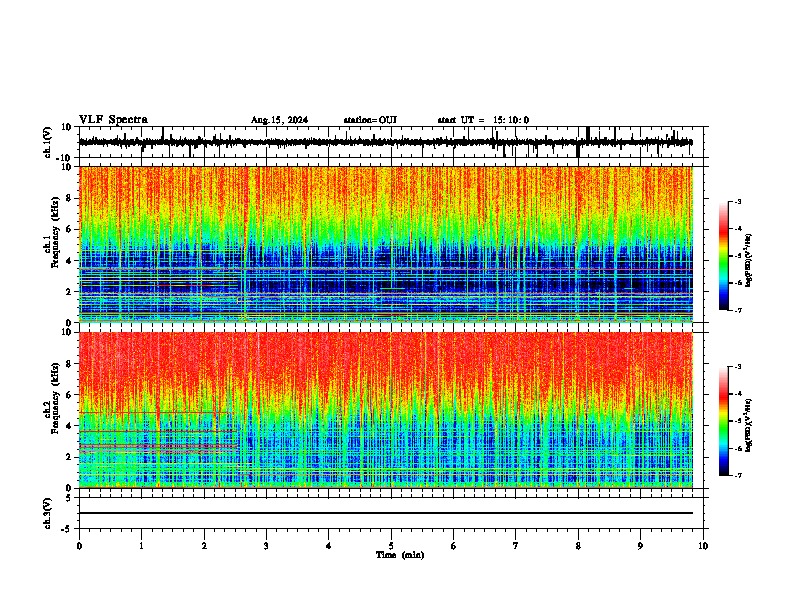Click the "ch.1(V)" waveform axis label

tap(48, 142)
